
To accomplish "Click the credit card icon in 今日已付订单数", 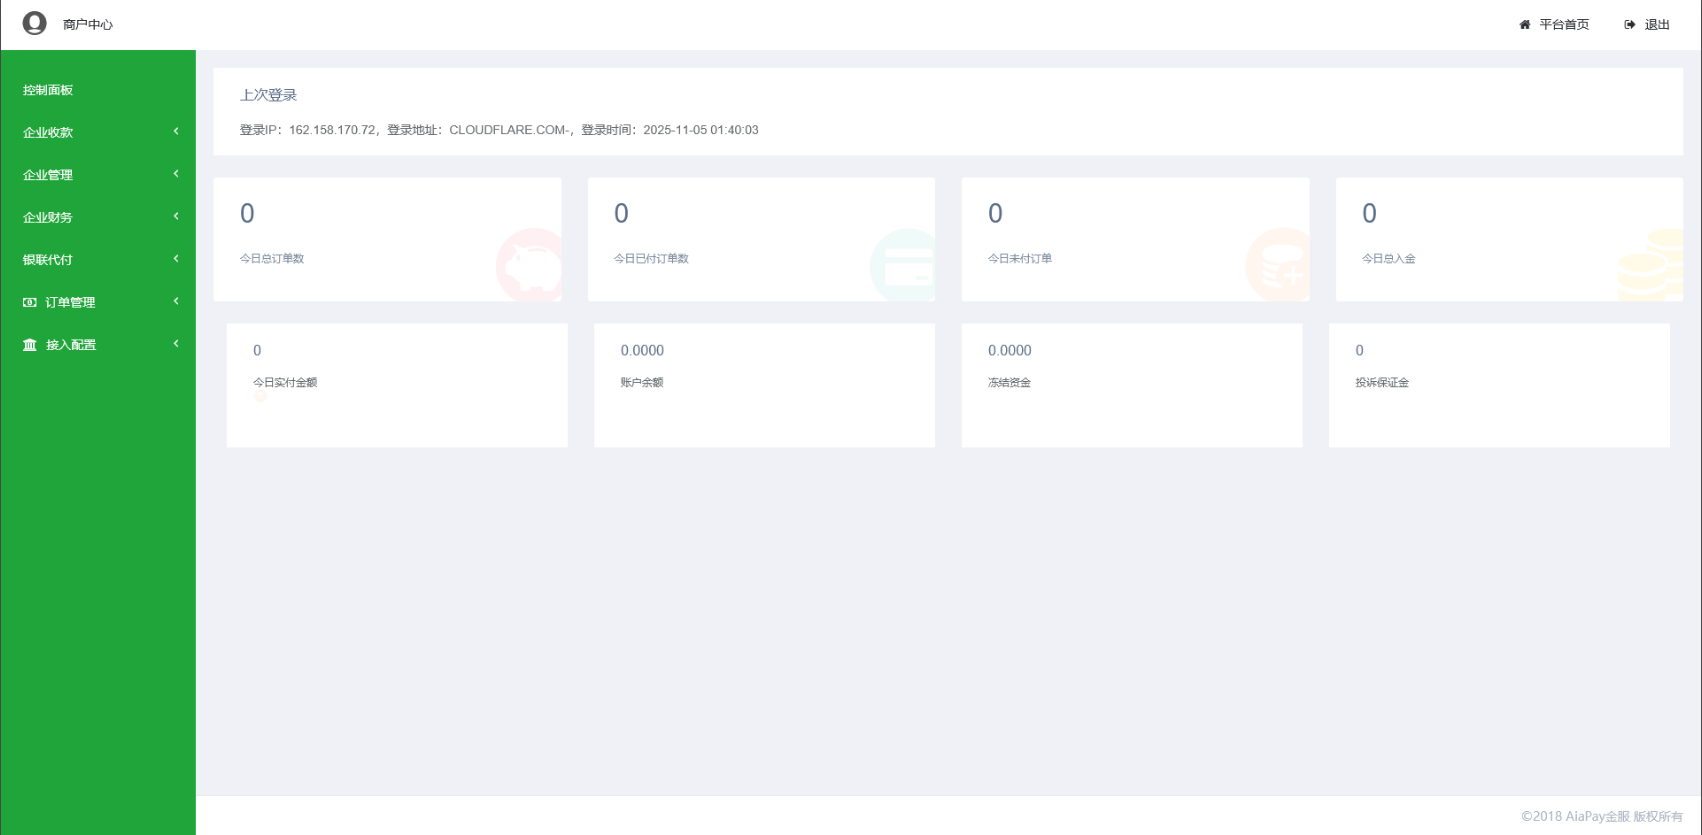I will [x=903, y=266].
